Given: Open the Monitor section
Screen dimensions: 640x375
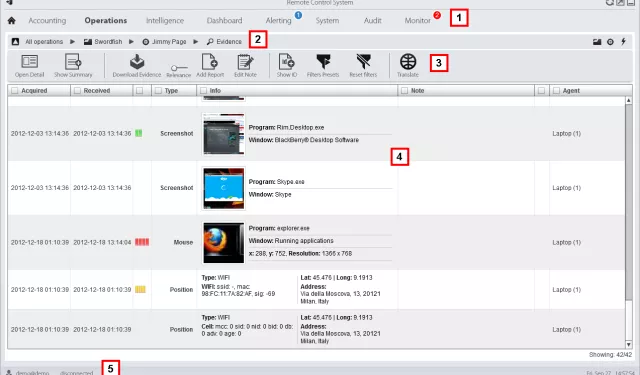Looking at the screenshot, I should tap(418, 20).
